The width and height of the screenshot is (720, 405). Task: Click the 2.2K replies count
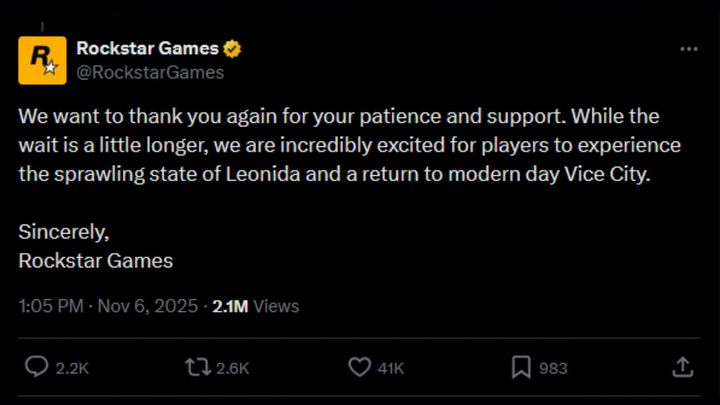[x=71, y=368]
